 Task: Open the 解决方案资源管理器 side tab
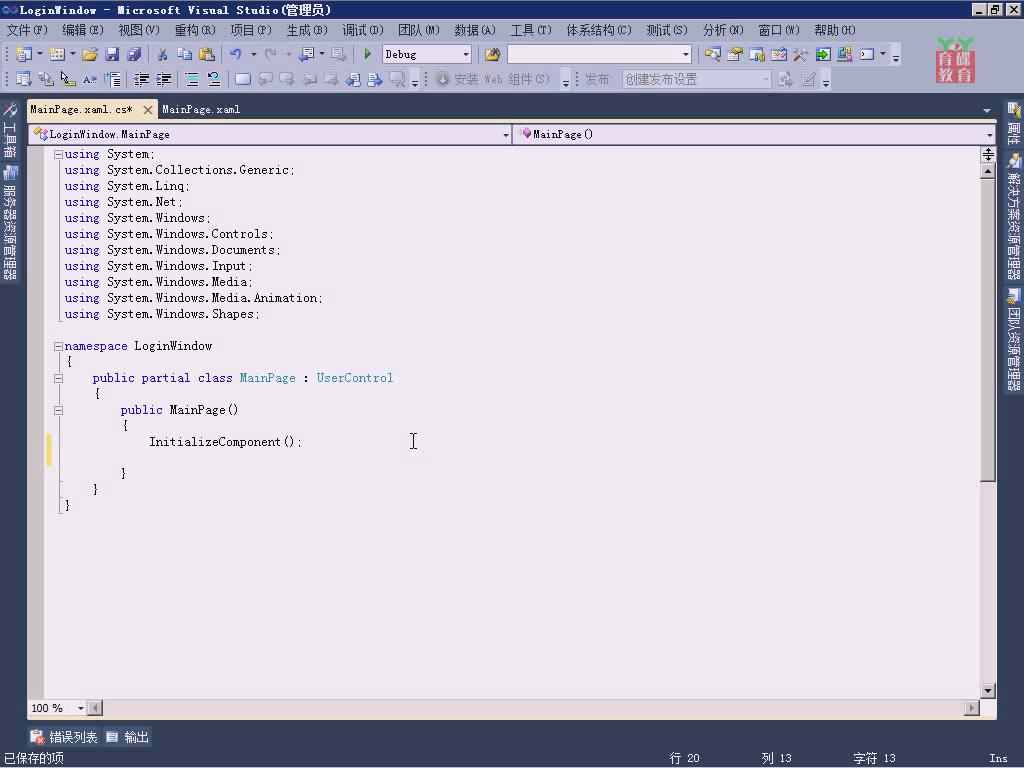1014,217
